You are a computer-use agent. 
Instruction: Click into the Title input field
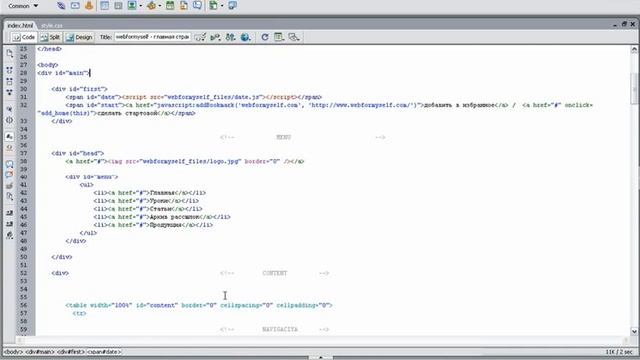153,37
